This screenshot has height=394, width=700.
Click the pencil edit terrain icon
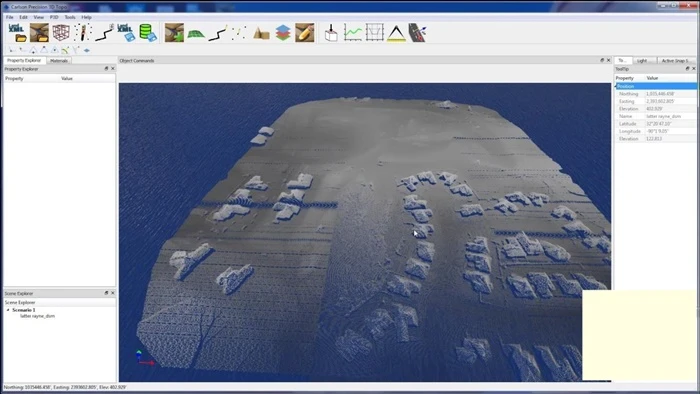pyautogui.click(x=304, y=33)
